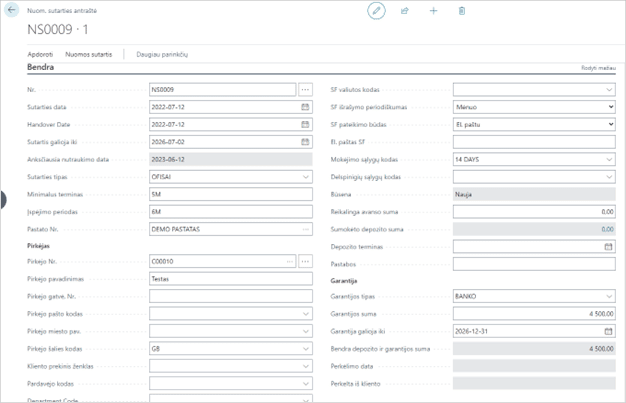
Task: Open calendar for Handover Date field
Action: click(305, 125)
